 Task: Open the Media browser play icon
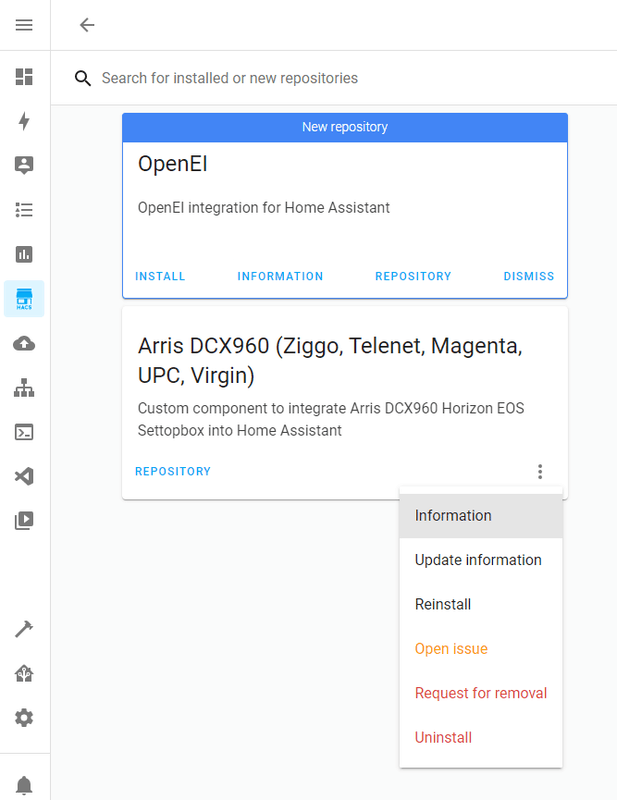[24, 520]
